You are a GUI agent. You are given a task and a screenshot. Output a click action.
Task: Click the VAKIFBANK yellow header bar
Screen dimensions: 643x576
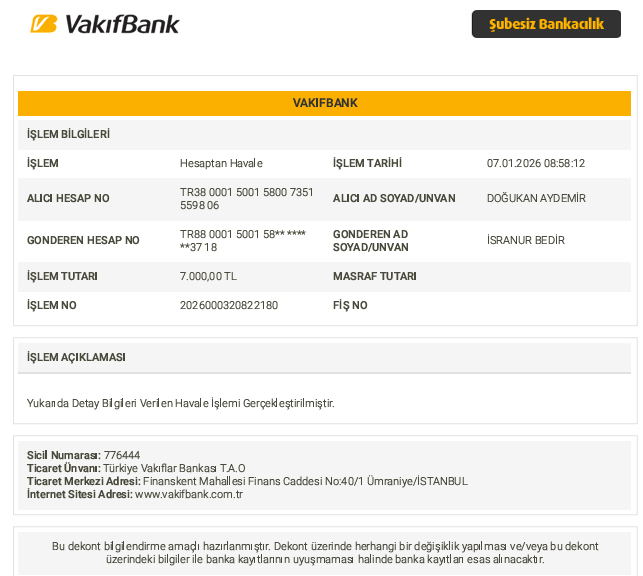324,103
